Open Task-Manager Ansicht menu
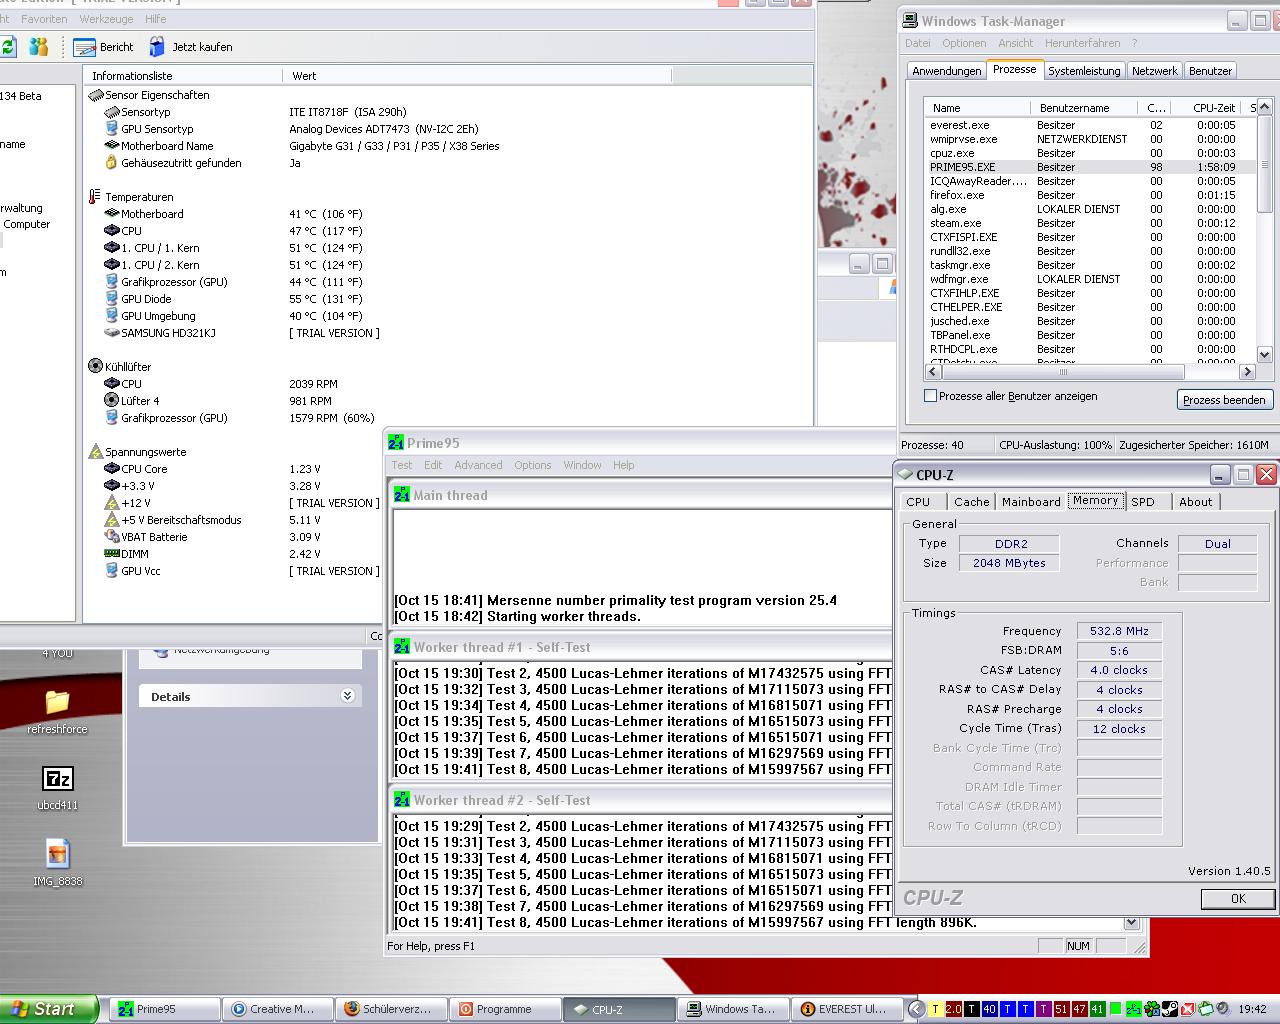This screenshot has height=1024, width=1280. pos(1015,43)
